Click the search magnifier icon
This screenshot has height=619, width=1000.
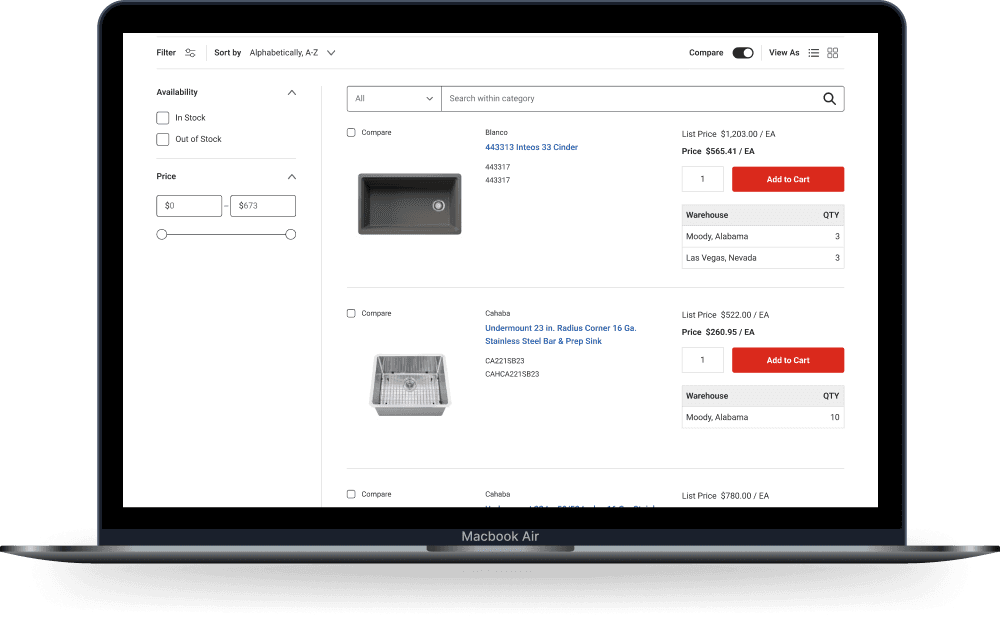click(829, 99)
